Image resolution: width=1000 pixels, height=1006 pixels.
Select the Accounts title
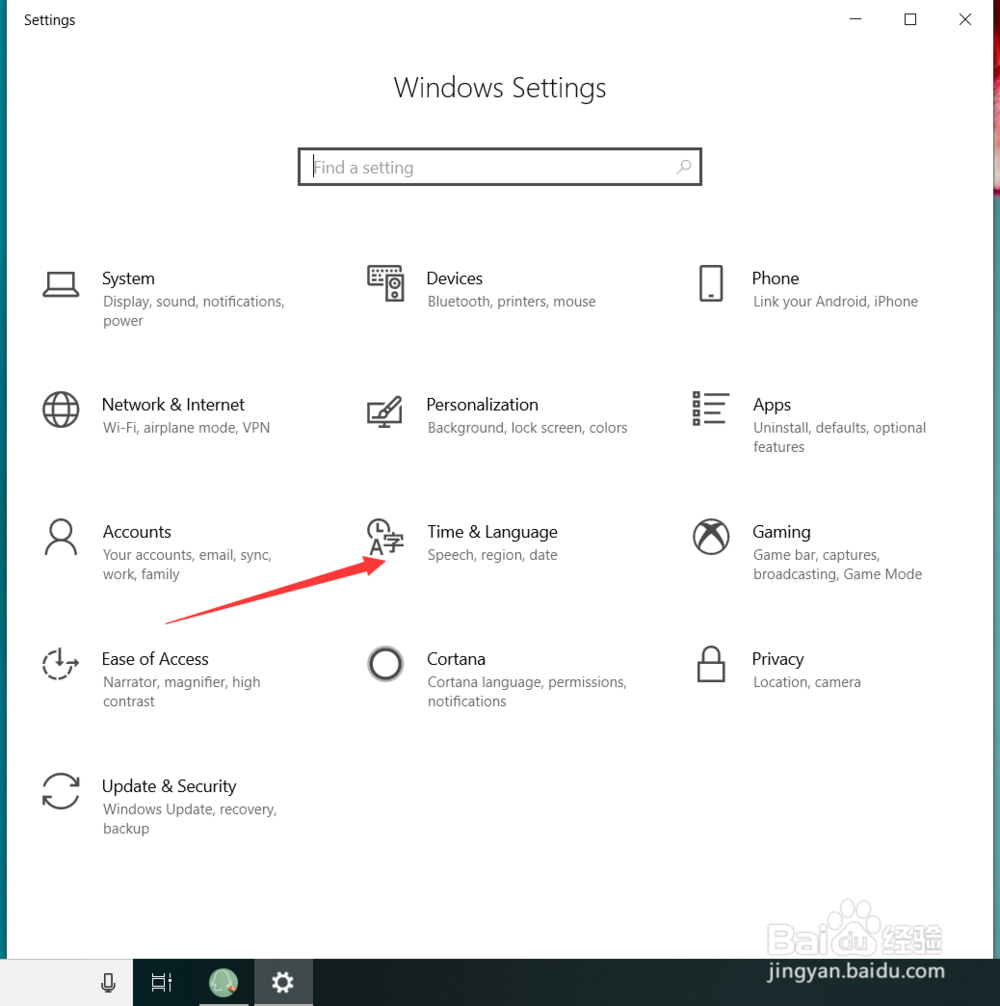coord(137,532)
